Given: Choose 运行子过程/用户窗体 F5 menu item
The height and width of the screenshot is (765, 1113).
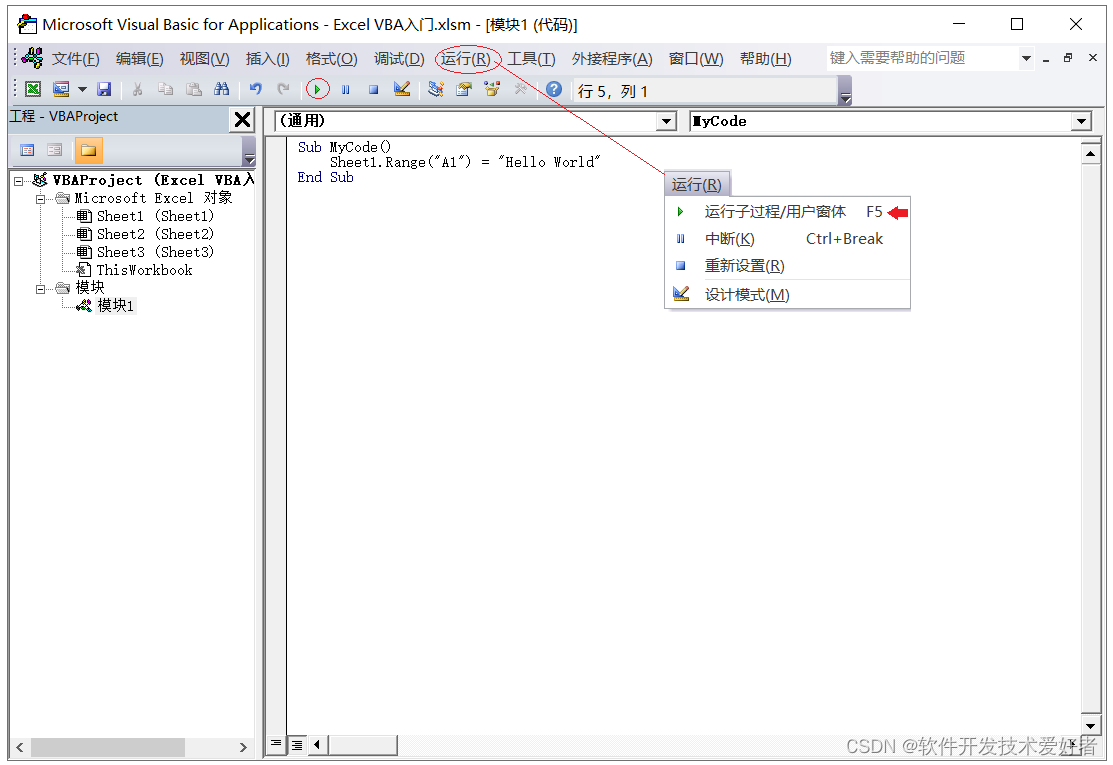Looking at the screenshot, I should pyautogui.click(x=787, y=212).
